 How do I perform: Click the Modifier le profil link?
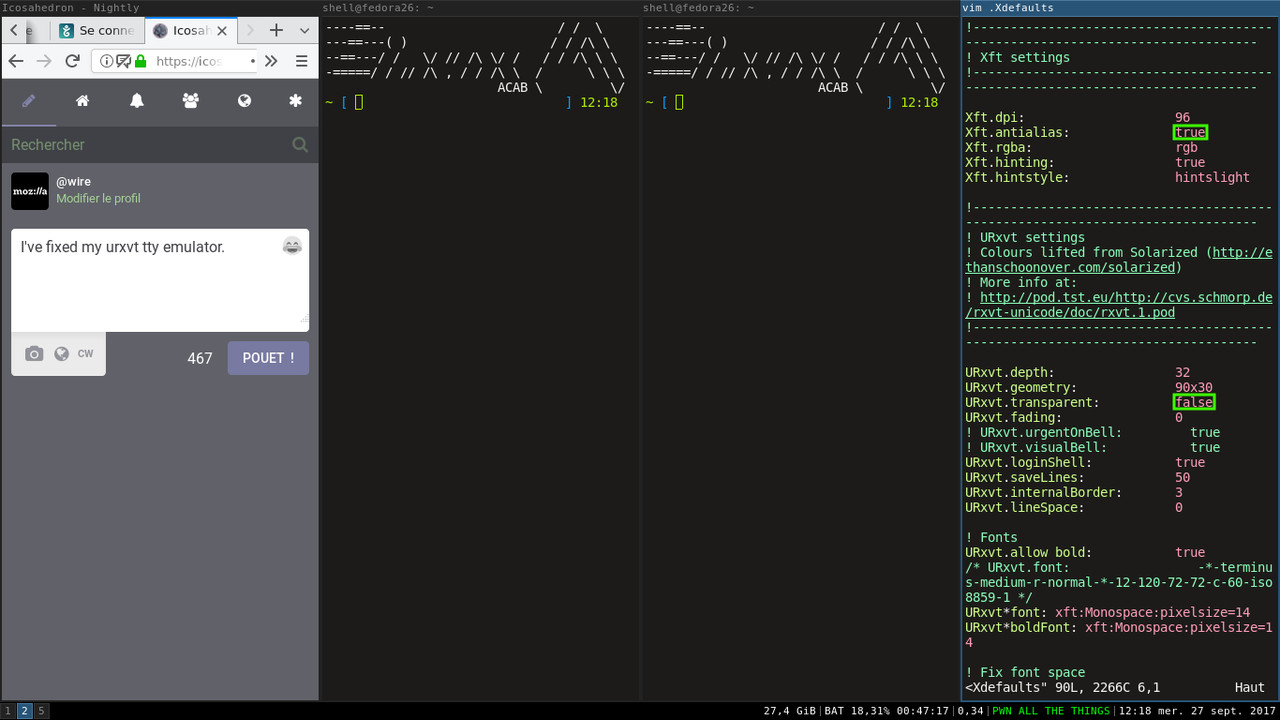pos(98,199)
